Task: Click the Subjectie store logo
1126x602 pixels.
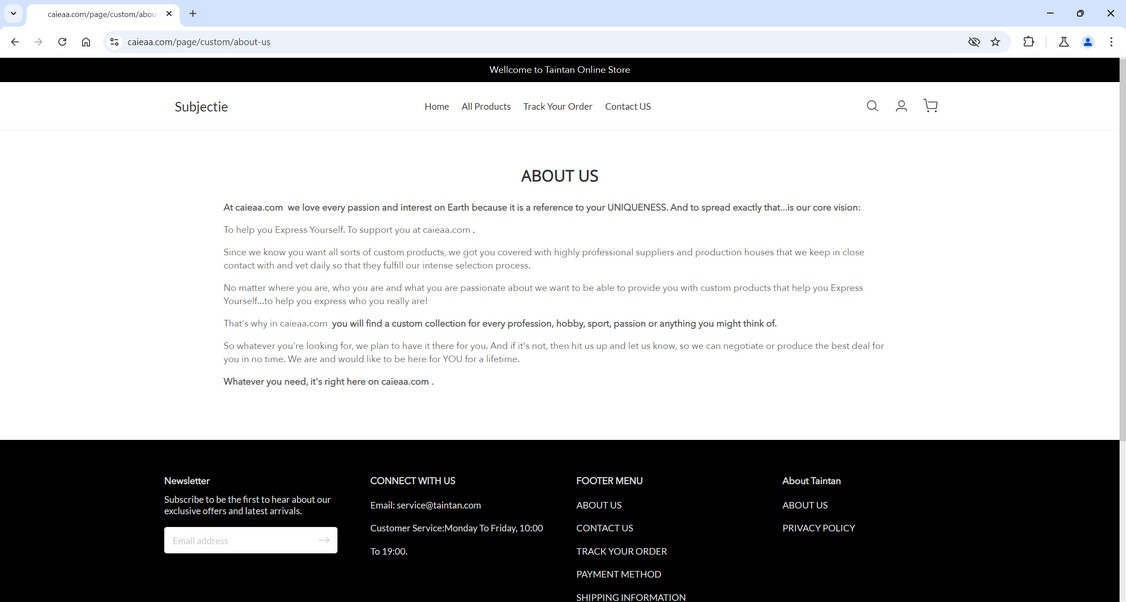Action: coord(201,107)
